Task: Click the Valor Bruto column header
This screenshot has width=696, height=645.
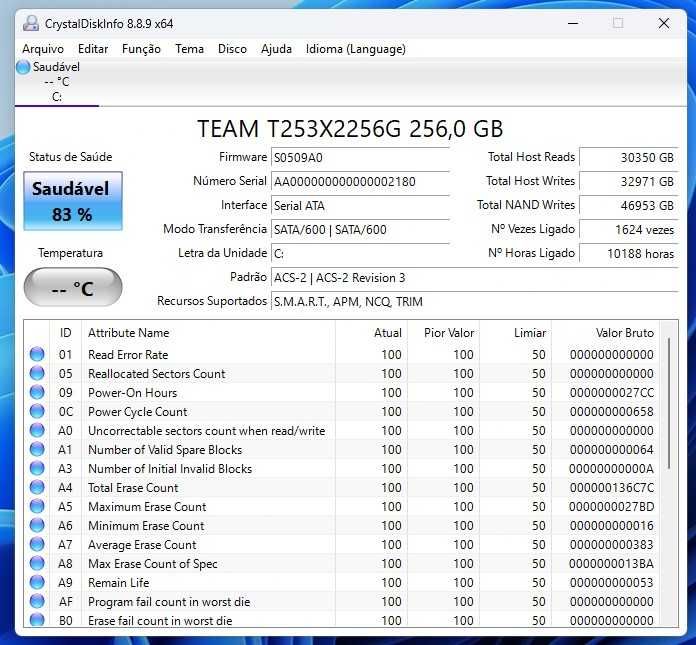Action: [x=605, y=333]
